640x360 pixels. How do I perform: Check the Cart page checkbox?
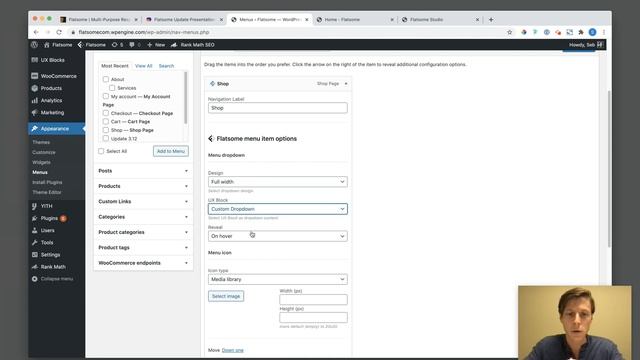pos(106,122)
